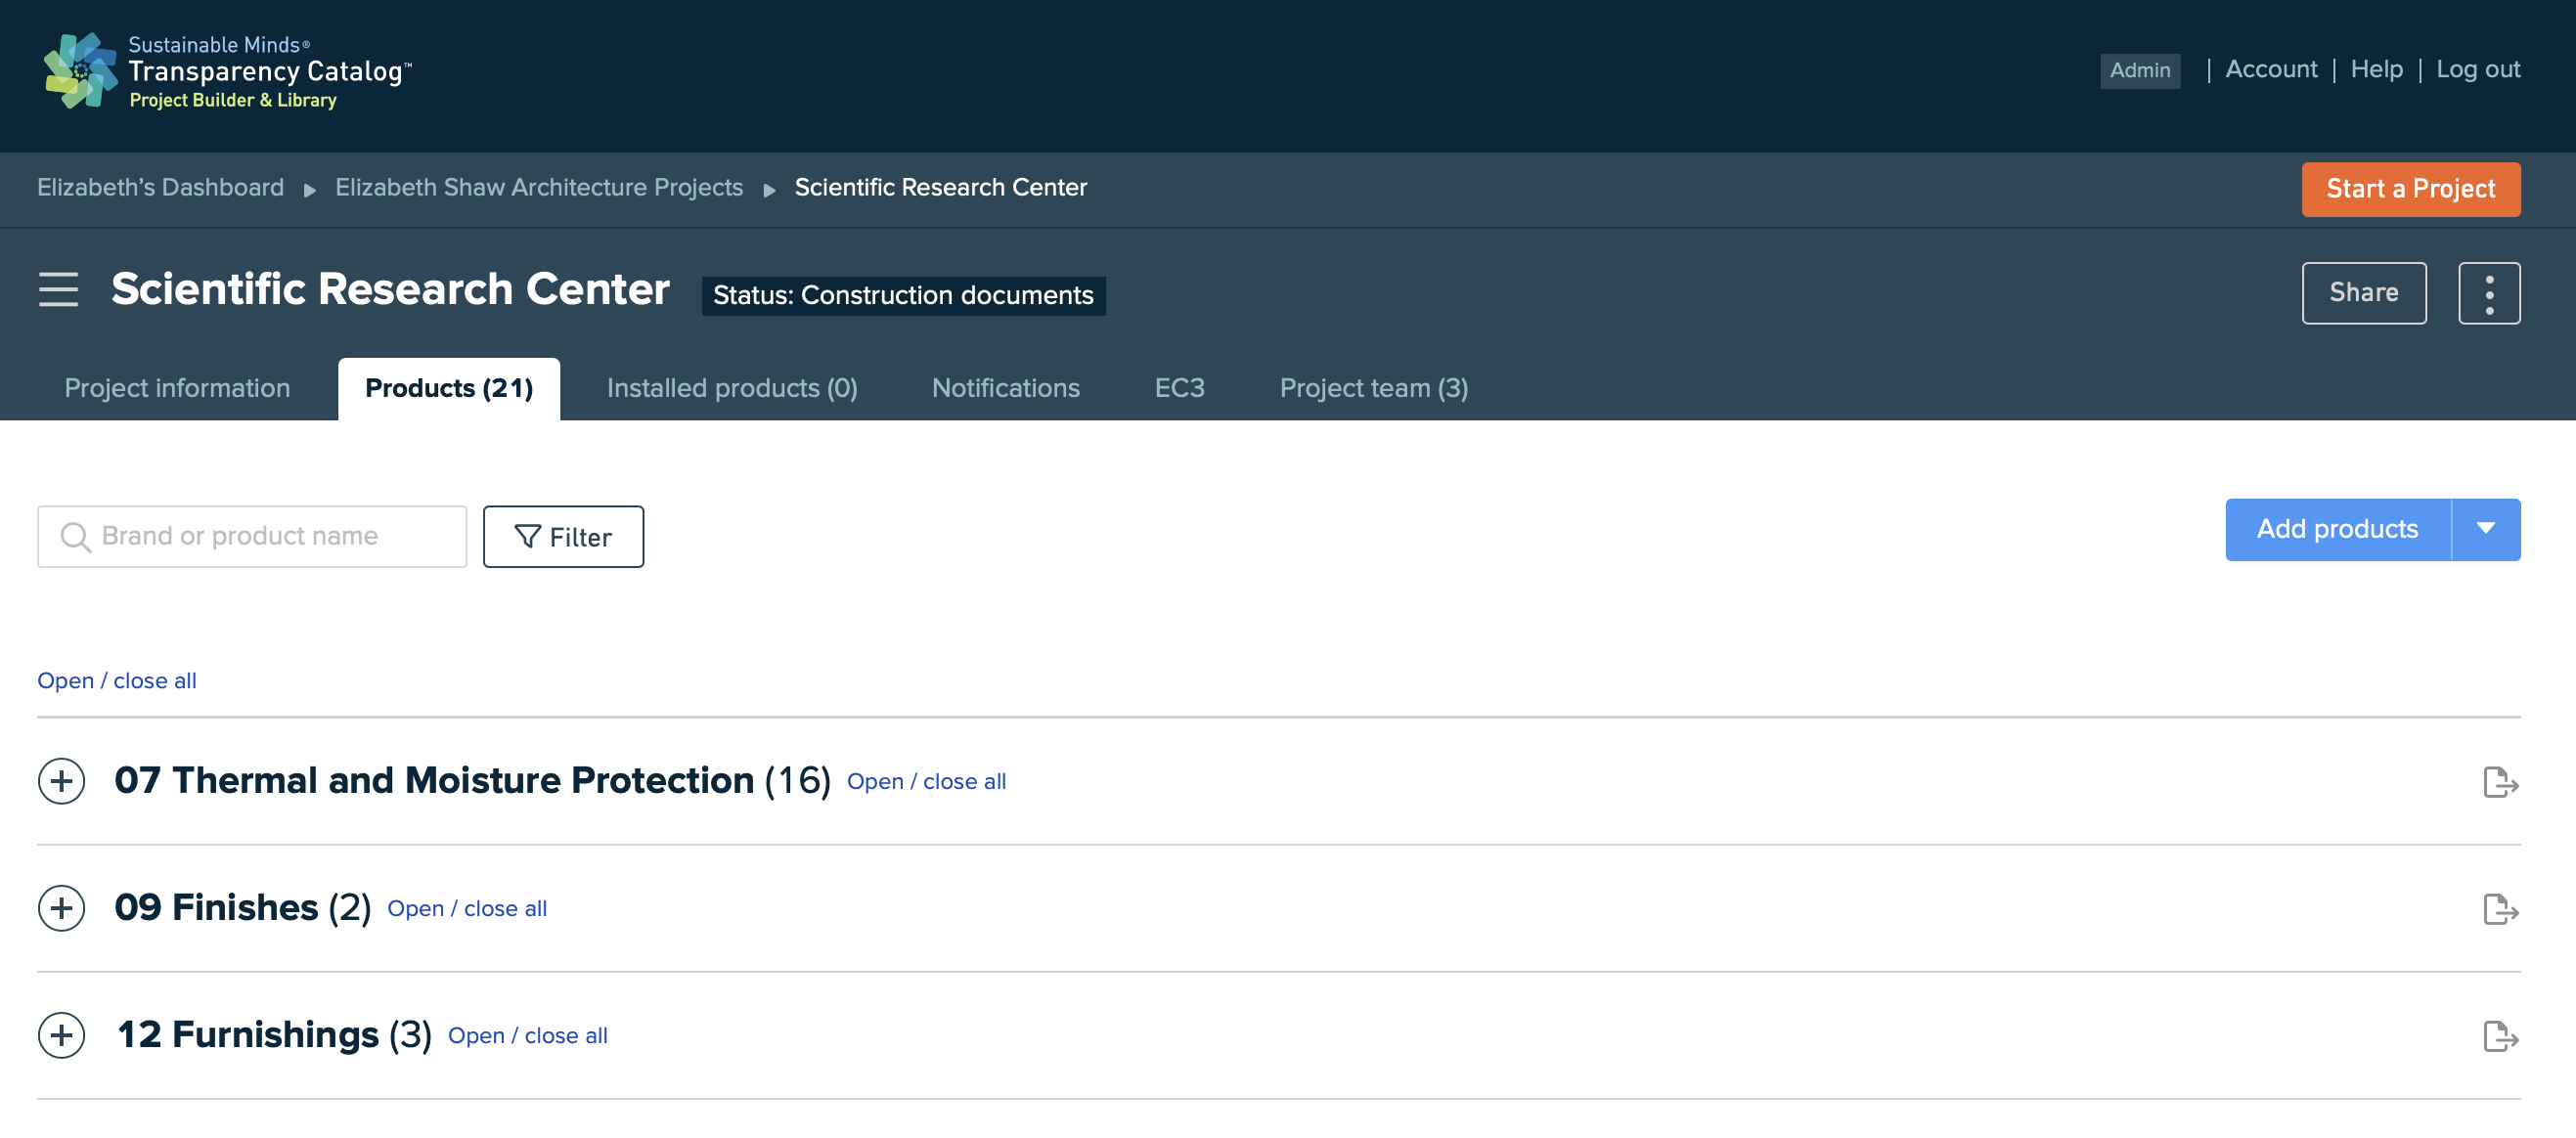
Task: Open the Help link
Action: pos(2376,69)
